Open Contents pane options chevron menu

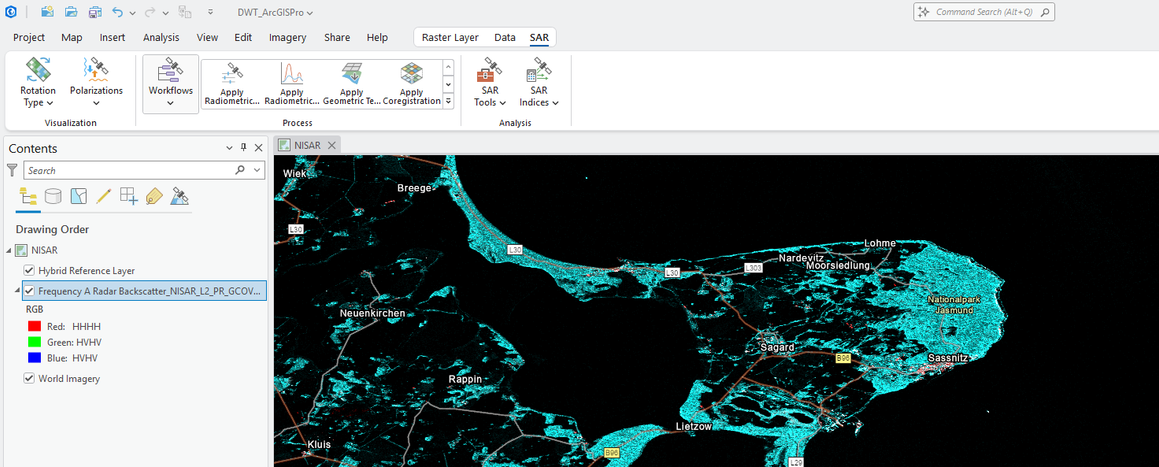229,149
